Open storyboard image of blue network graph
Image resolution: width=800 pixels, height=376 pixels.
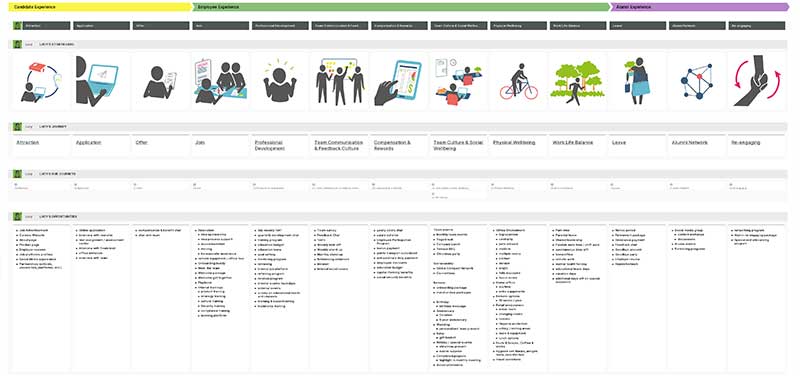tap(697, 82)
